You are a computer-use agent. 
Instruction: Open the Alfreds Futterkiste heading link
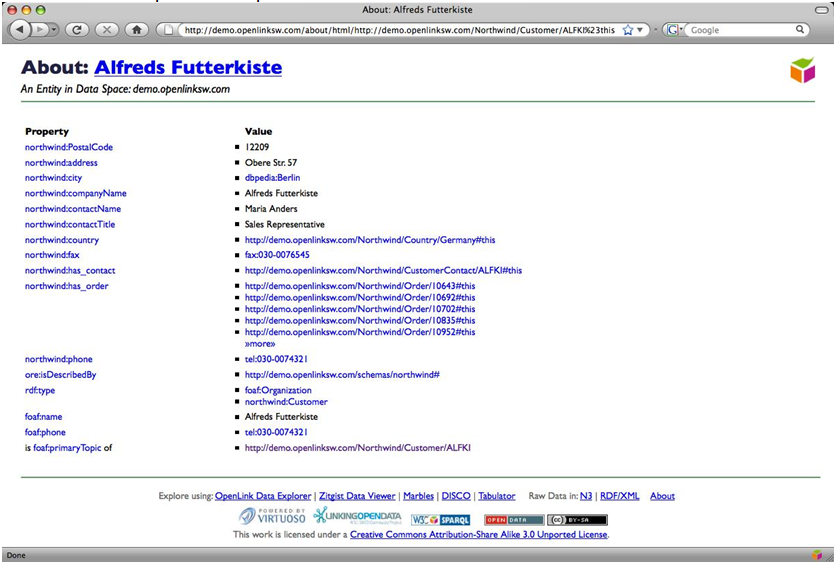pyautogui.click(x=188, y=67)
